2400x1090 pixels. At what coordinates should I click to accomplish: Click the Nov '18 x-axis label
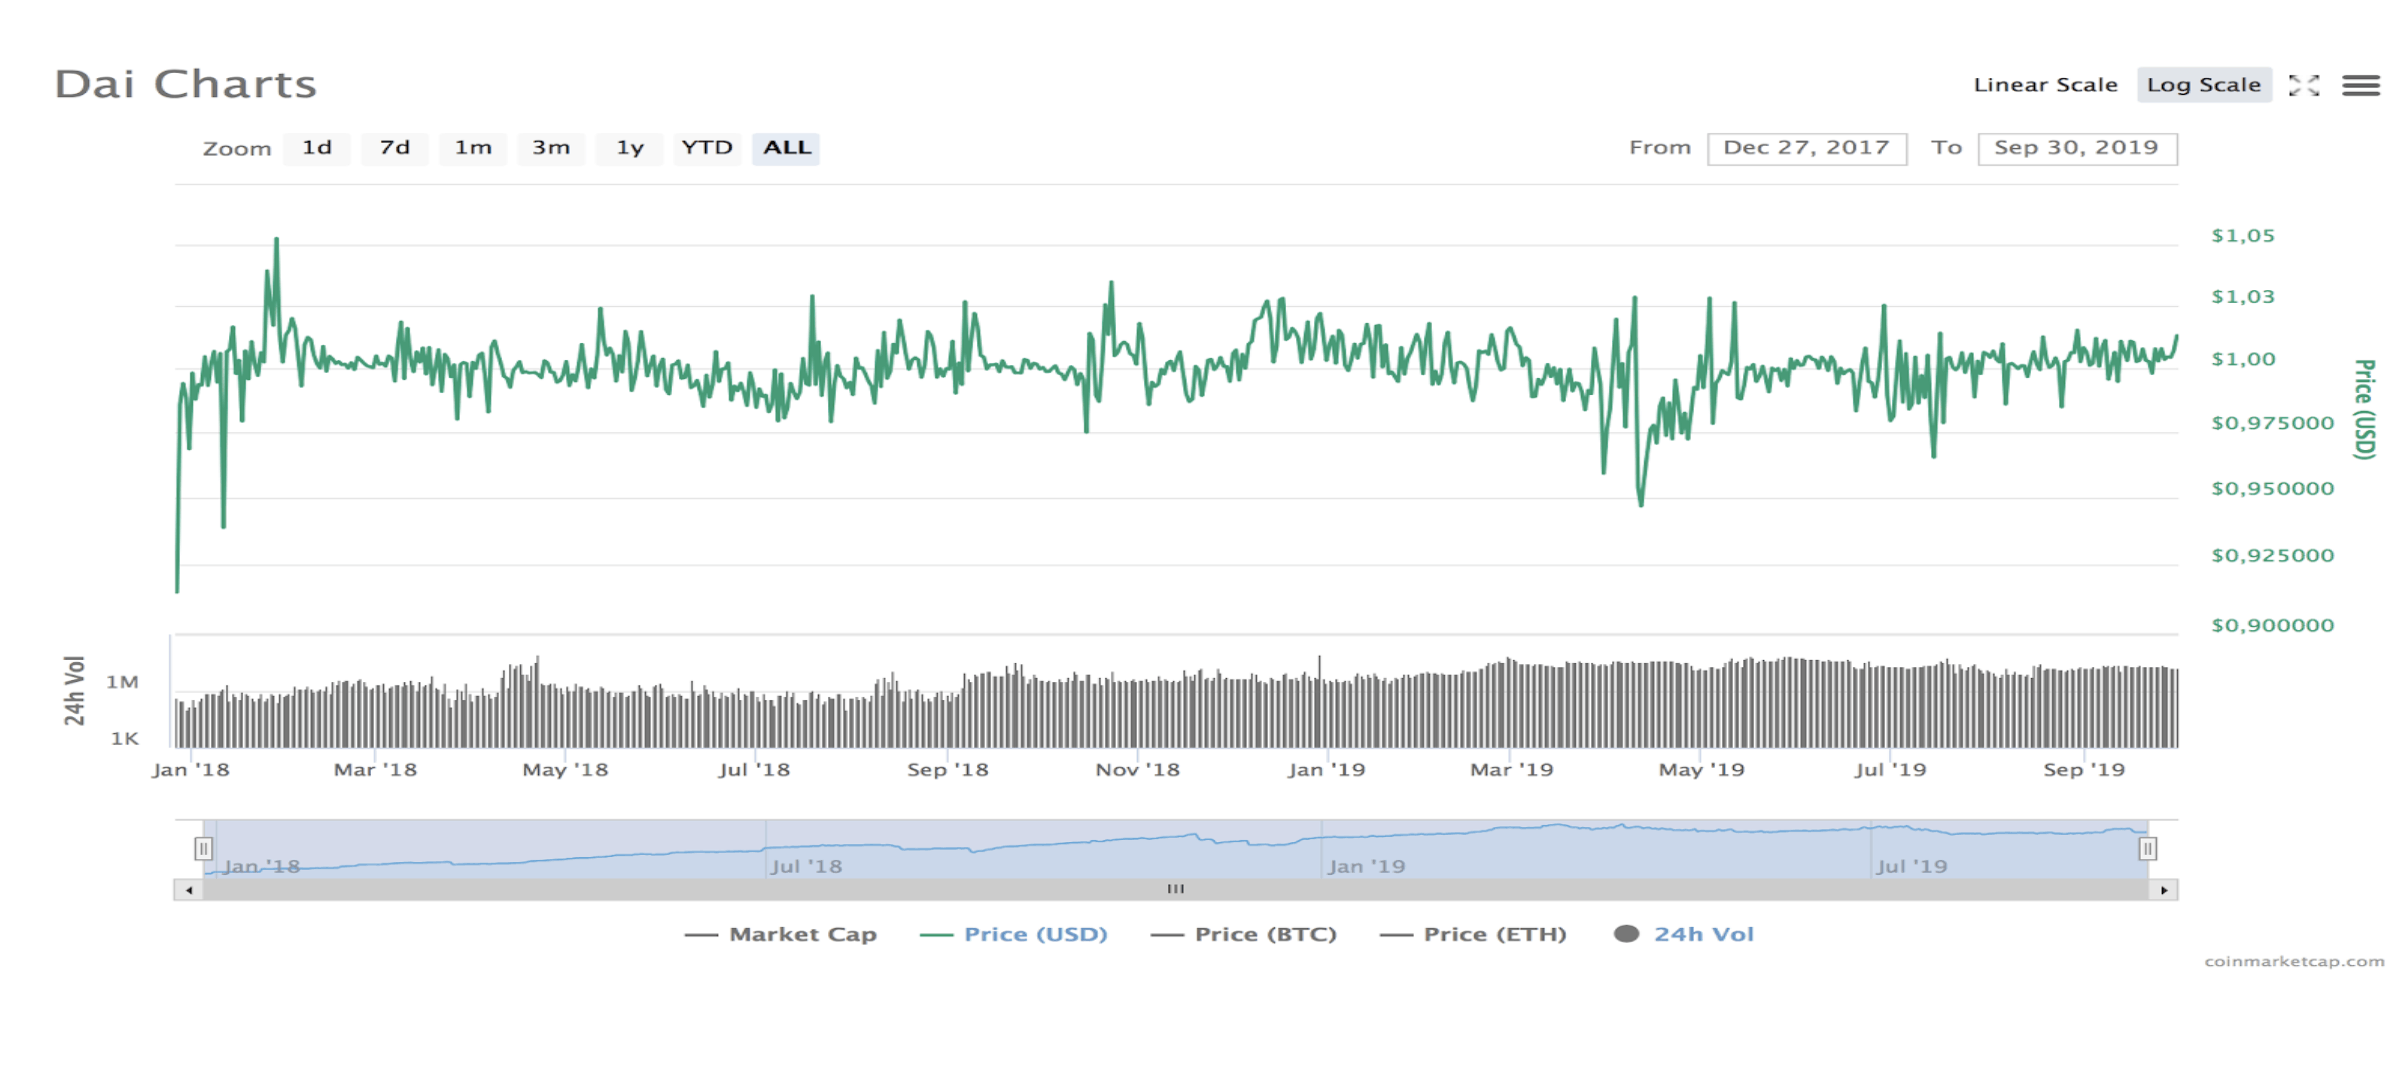[1137, 770]
